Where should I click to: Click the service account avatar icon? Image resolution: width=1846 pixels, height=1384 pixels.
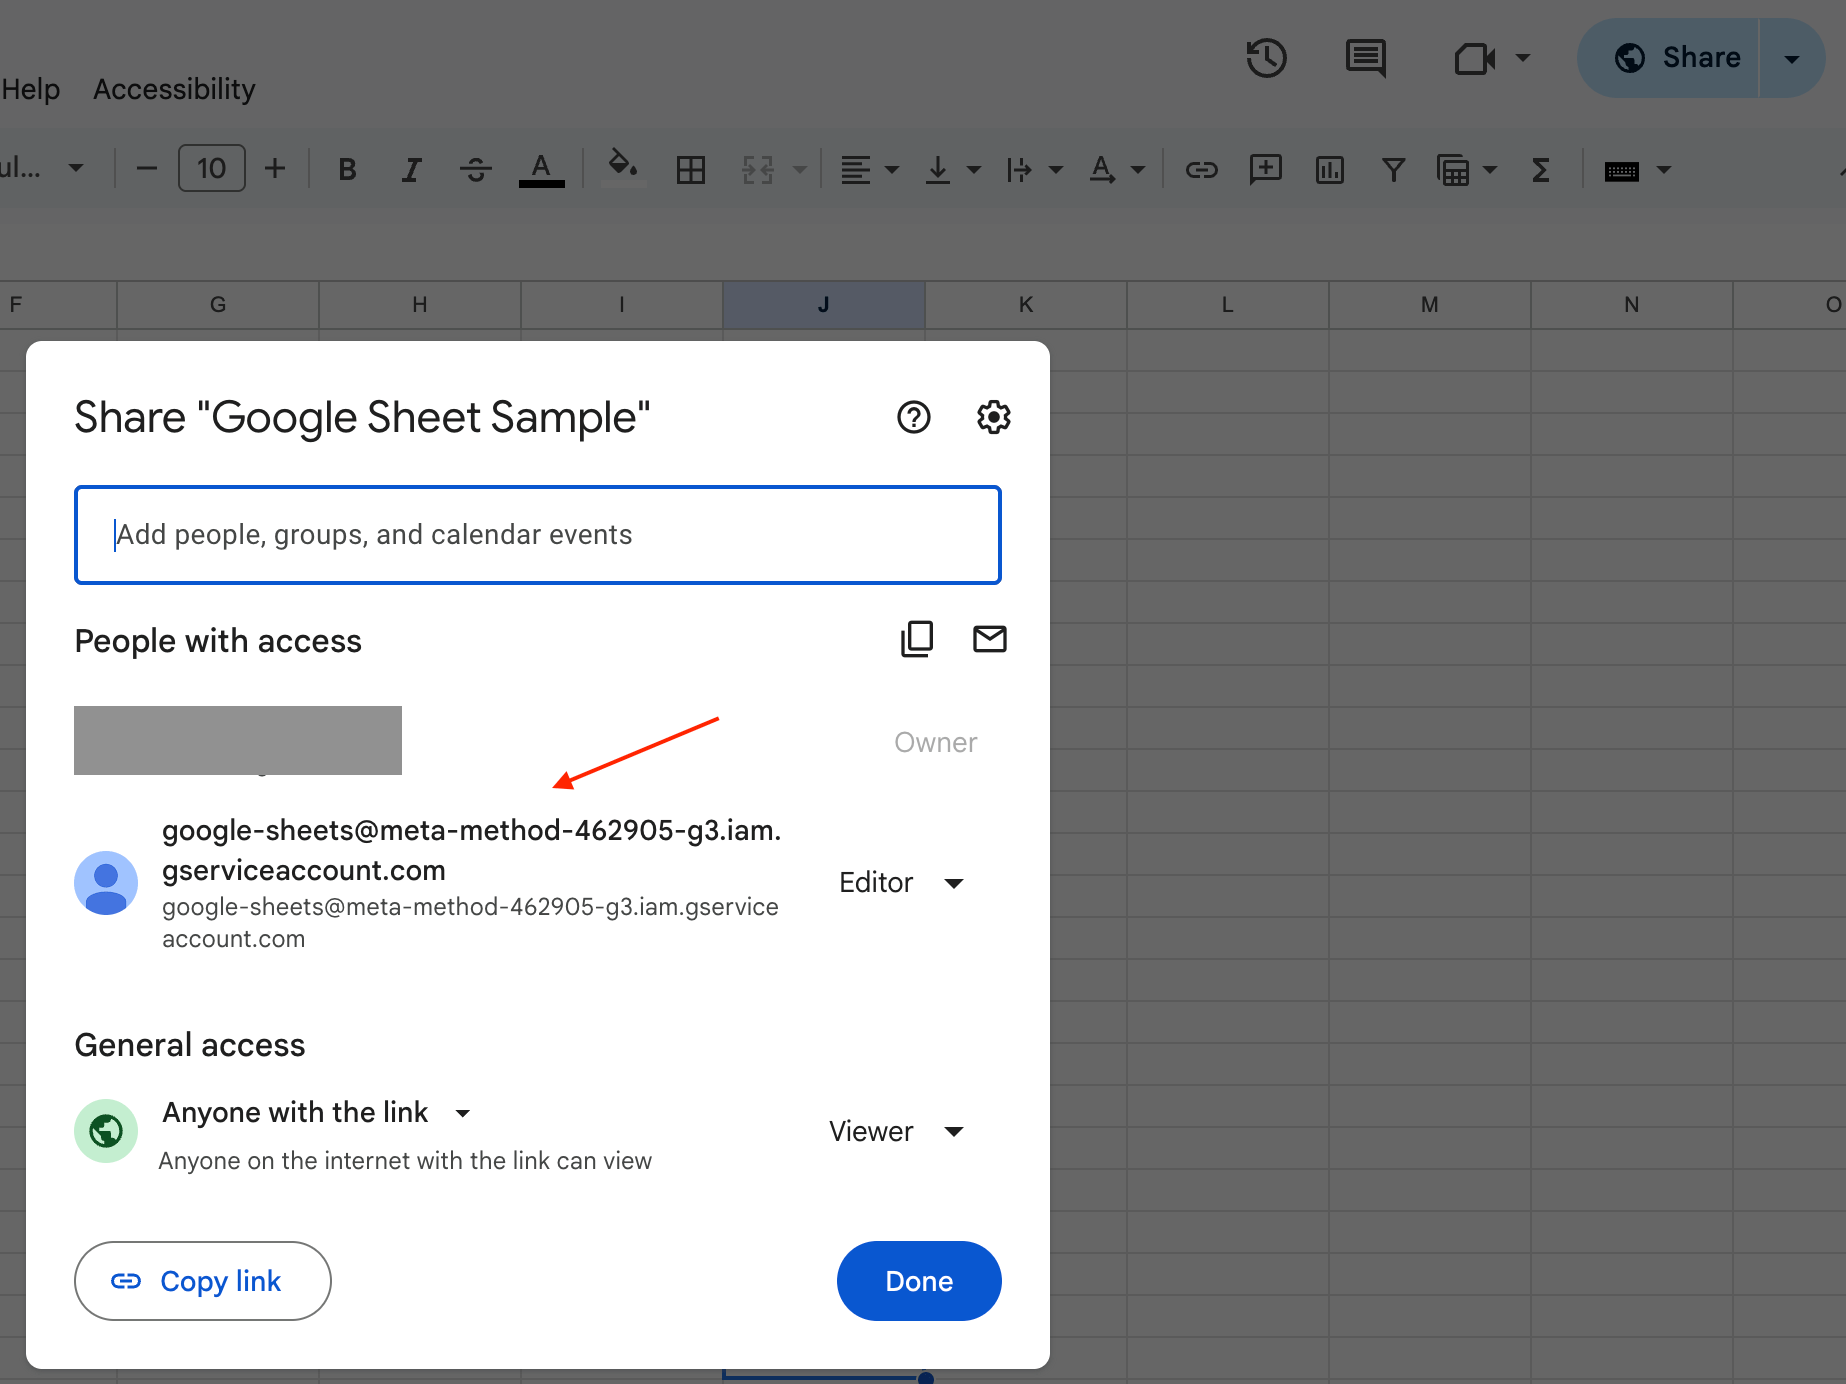106,883
